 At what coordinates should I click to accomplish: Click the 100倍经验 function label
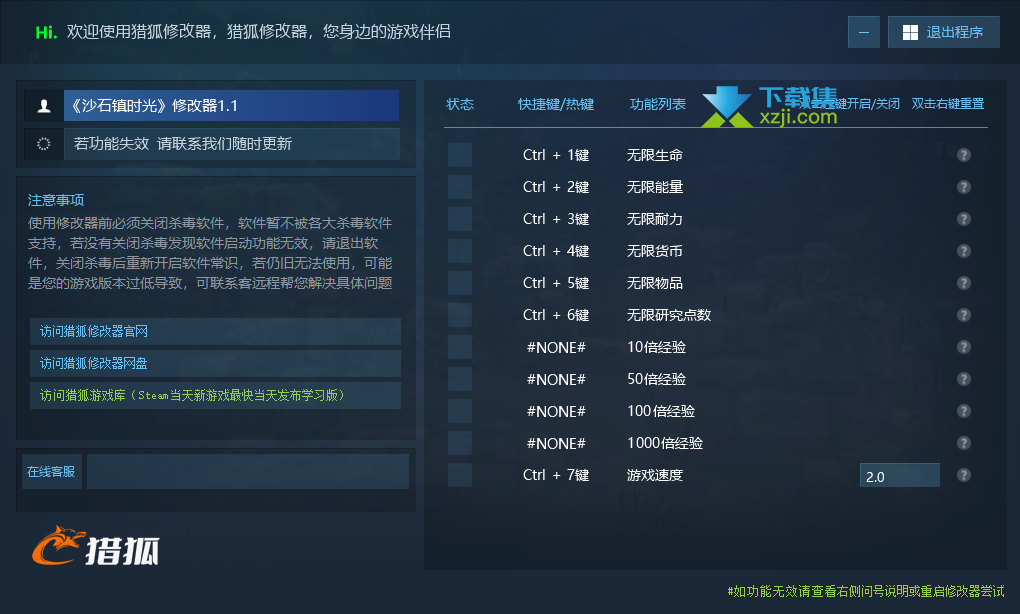click(x=661, y=410)
